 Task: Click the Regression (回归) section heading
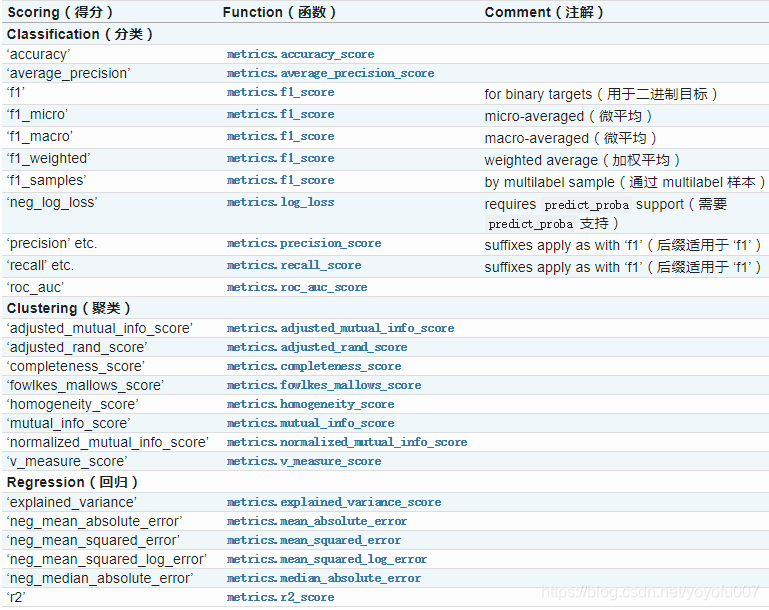tap(72, 483)
